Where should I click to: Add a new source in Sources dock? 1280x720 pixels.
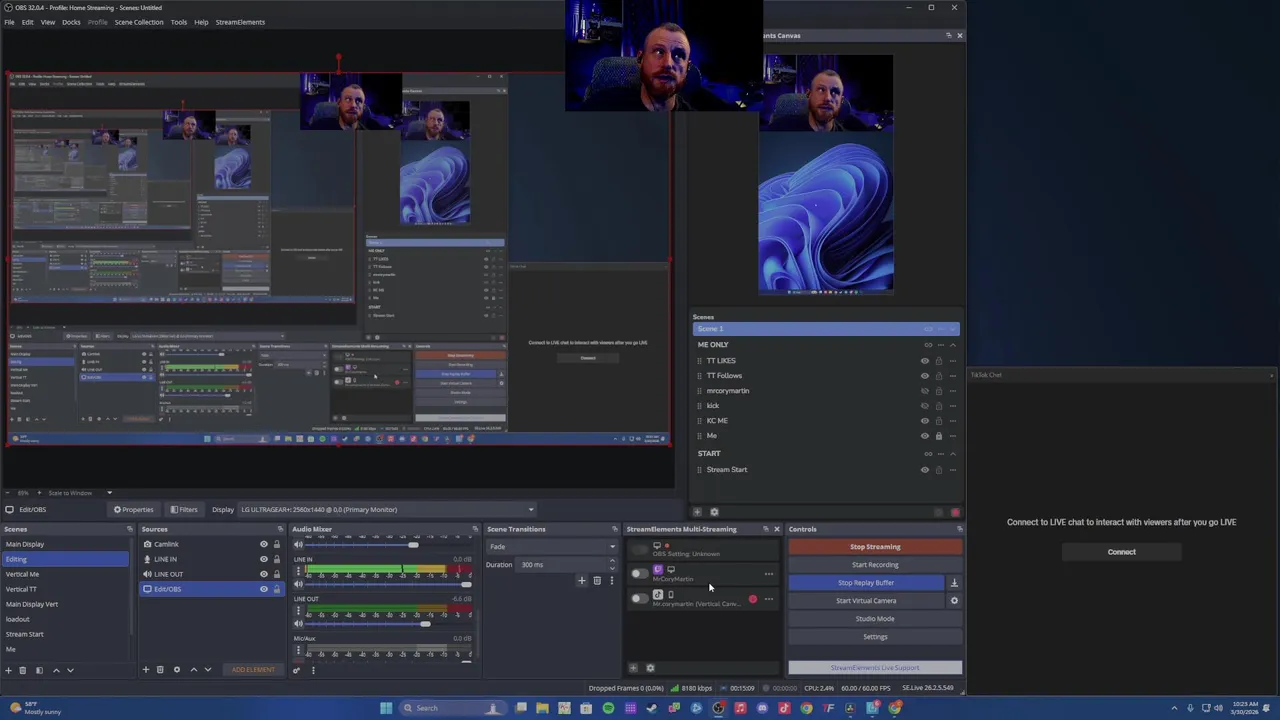click(x=145, y=670)
